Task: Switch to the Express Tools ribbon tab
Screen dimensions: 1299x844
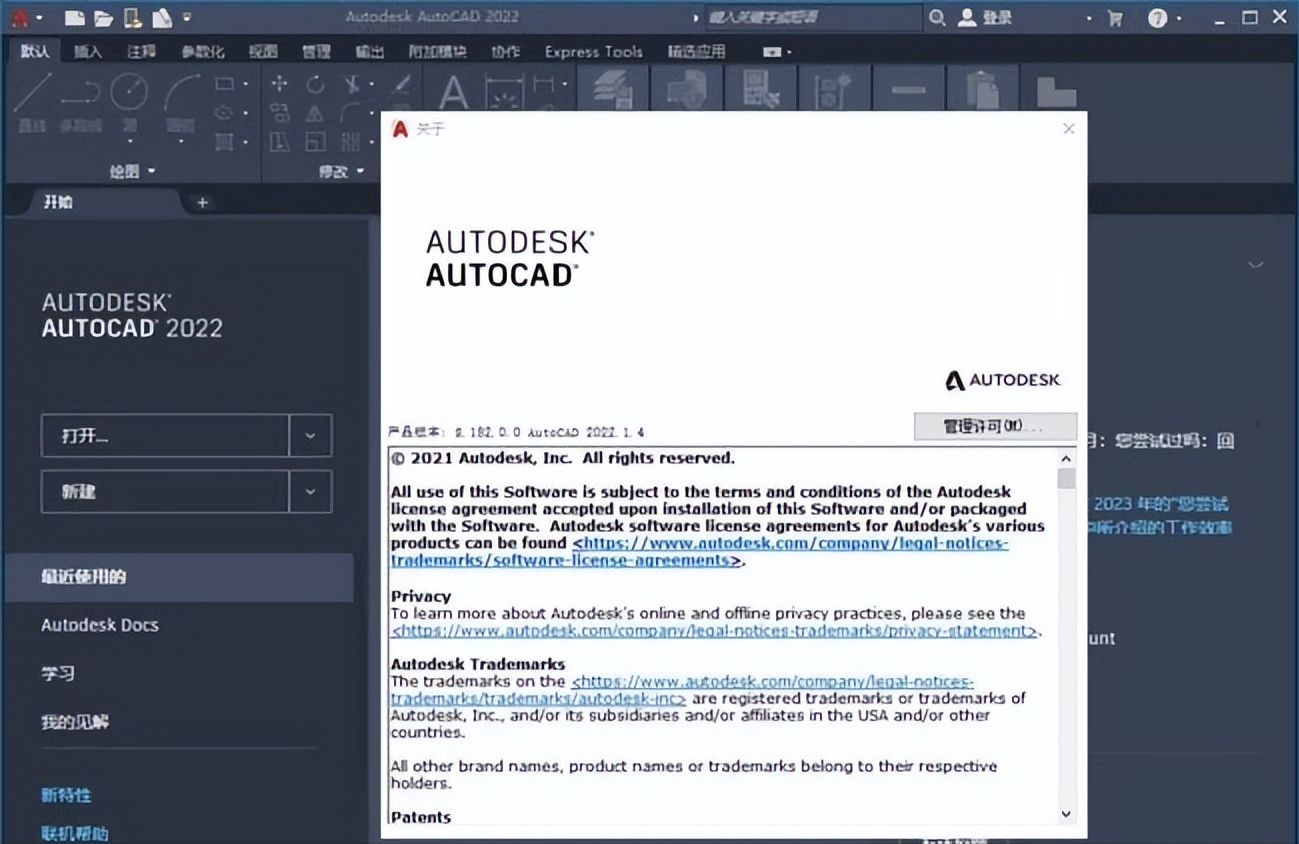Action: click(x=592, y=51)
